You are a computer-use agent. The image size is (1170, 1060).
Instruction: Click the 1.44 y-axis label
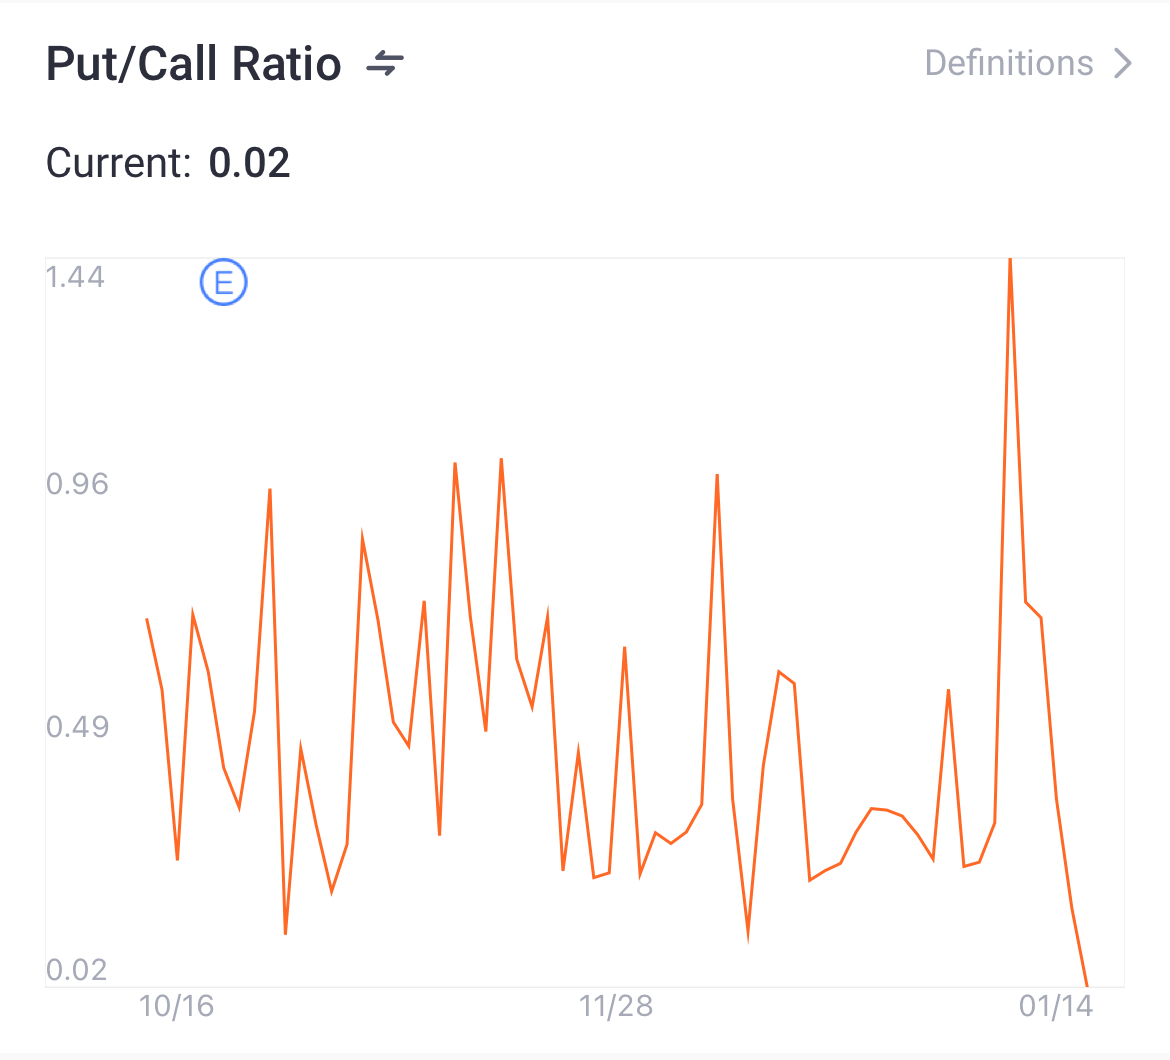coord(75,276)
